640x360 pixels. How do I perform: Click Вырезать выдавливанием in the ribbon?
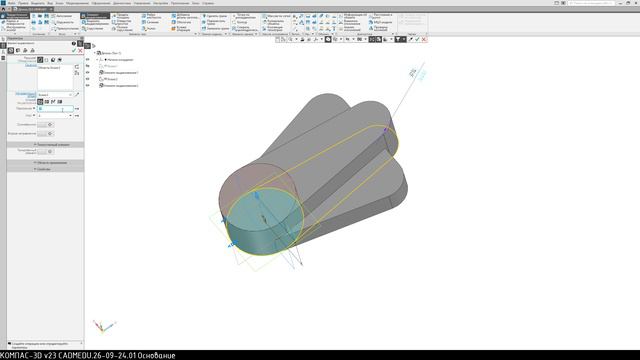(96, 22)
